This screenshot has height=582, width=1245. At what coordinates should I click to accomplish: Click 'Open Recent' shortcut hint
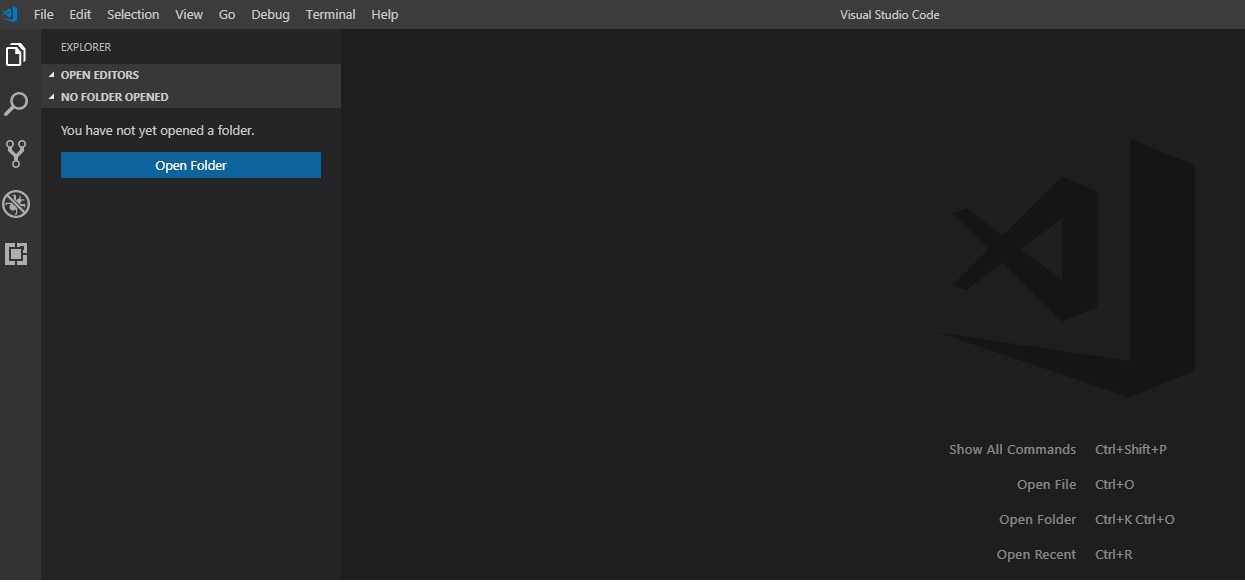[1037, 555]
